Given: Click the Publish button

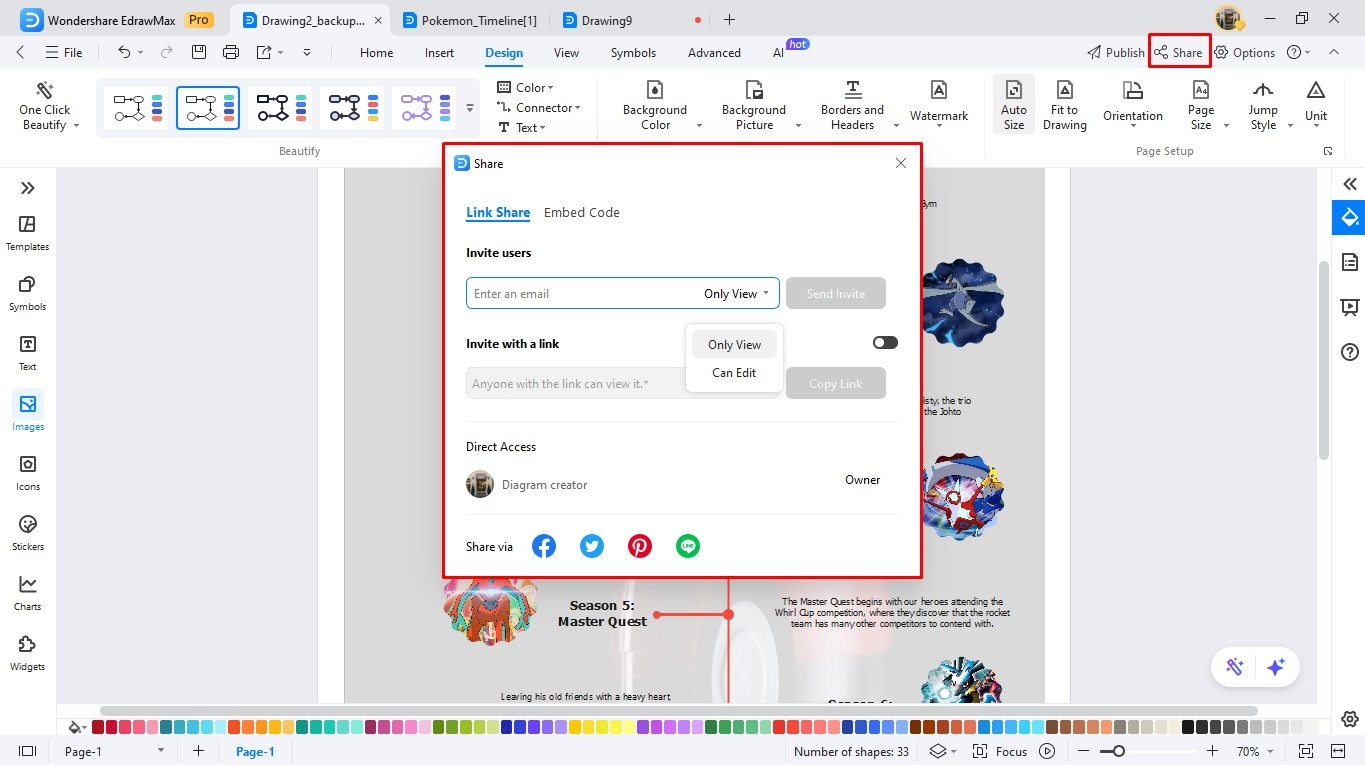Looking at the screenshot, I should pyautogui.click(x=1115, y=52).
